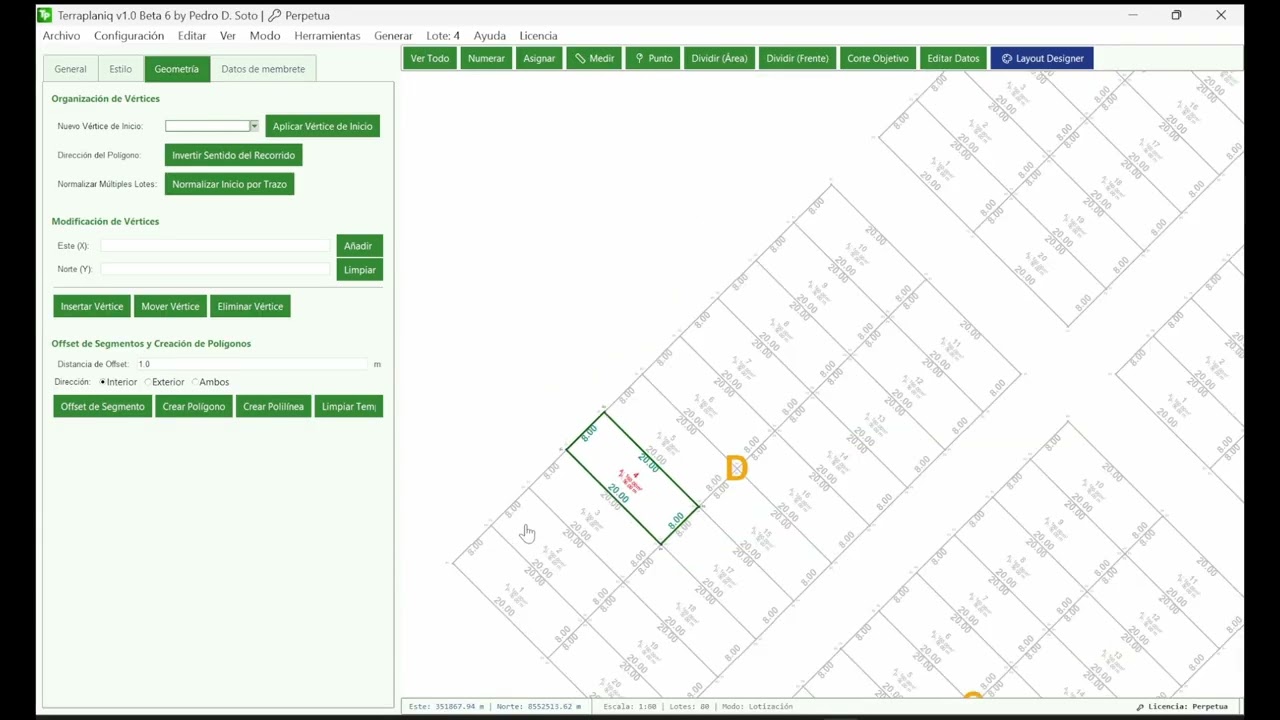Click Aplicar Vértice de Inicio button
Viewport: 1280px width, 720px height.
tap(322, 126)
